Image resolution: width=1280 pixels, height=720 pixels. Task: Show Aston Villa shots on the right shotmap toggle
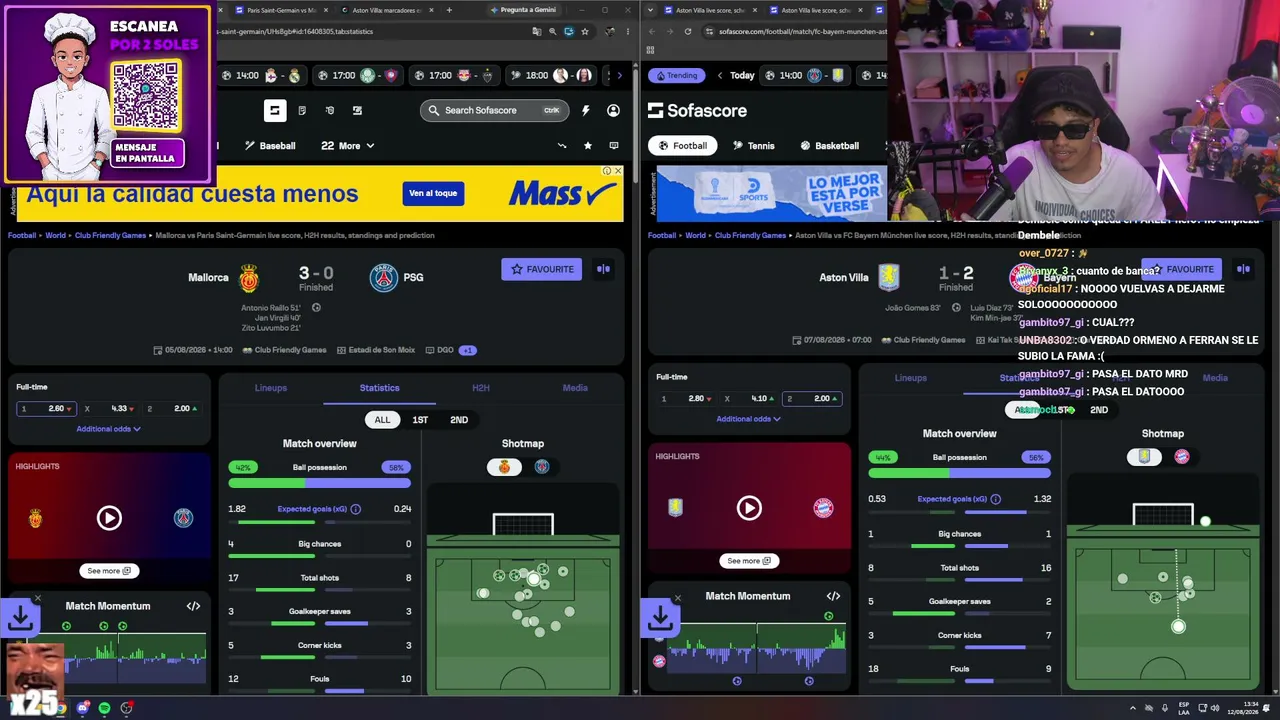[x=1144, y=457]
